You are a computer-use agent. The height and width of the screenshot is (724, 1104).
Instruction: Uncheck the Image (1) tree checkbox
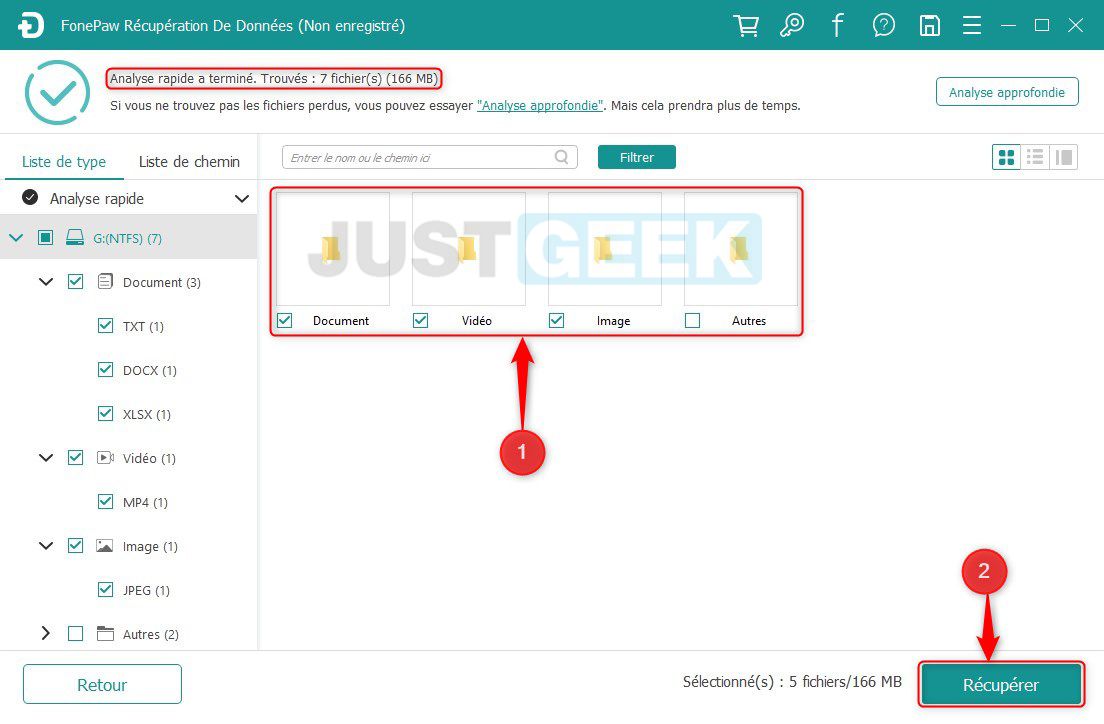(x=75, y=546)
